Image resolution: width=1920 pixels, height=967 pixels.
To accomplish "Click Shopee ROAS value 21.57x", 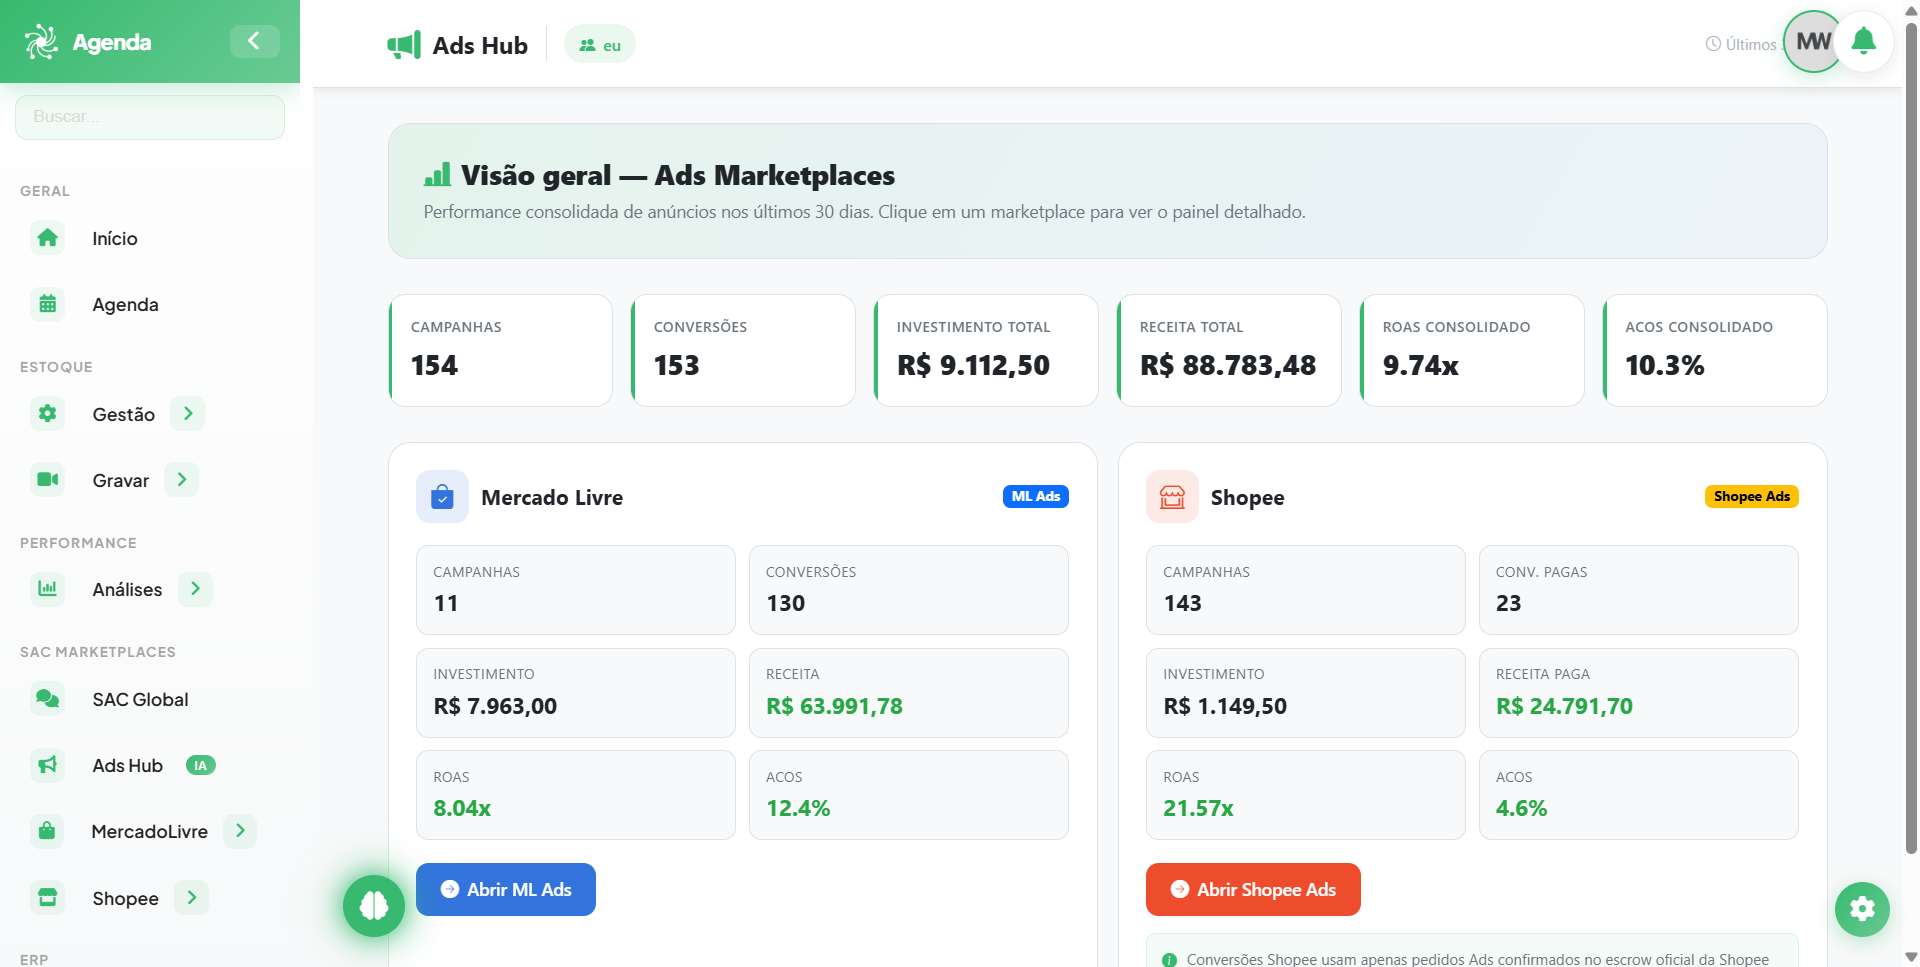I will (1198, 808).
